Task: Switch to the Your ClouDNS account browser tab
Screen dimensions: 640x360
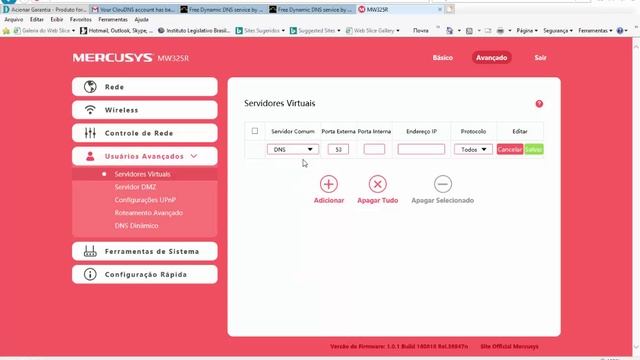Action: (x=134, y=9)
